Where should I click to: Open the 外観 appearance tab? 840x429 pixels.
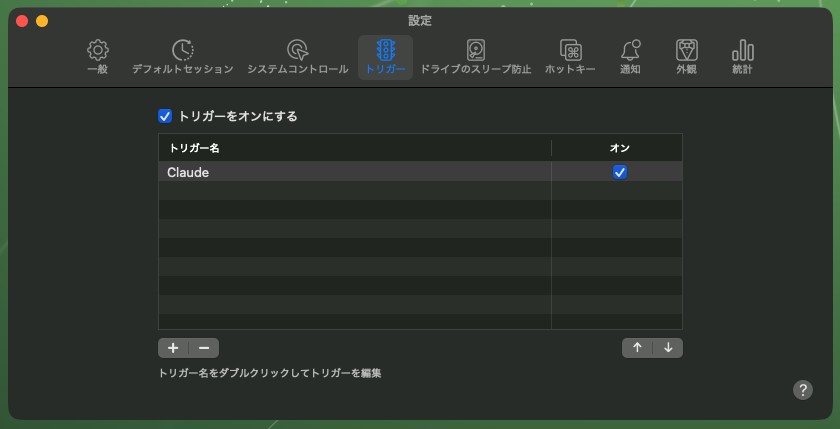(x=686, y=57)
